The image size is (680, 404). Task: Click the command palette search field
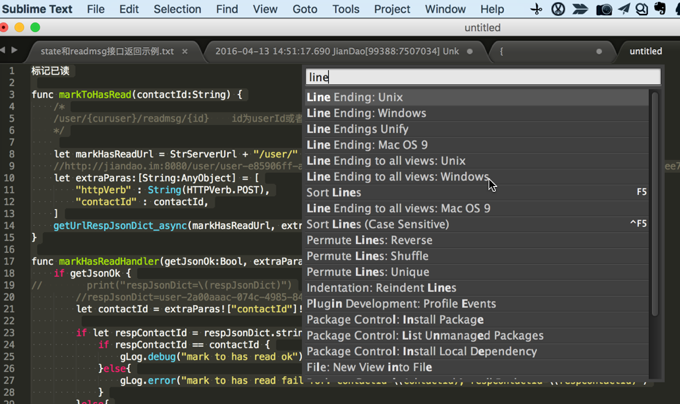point(483,77)
